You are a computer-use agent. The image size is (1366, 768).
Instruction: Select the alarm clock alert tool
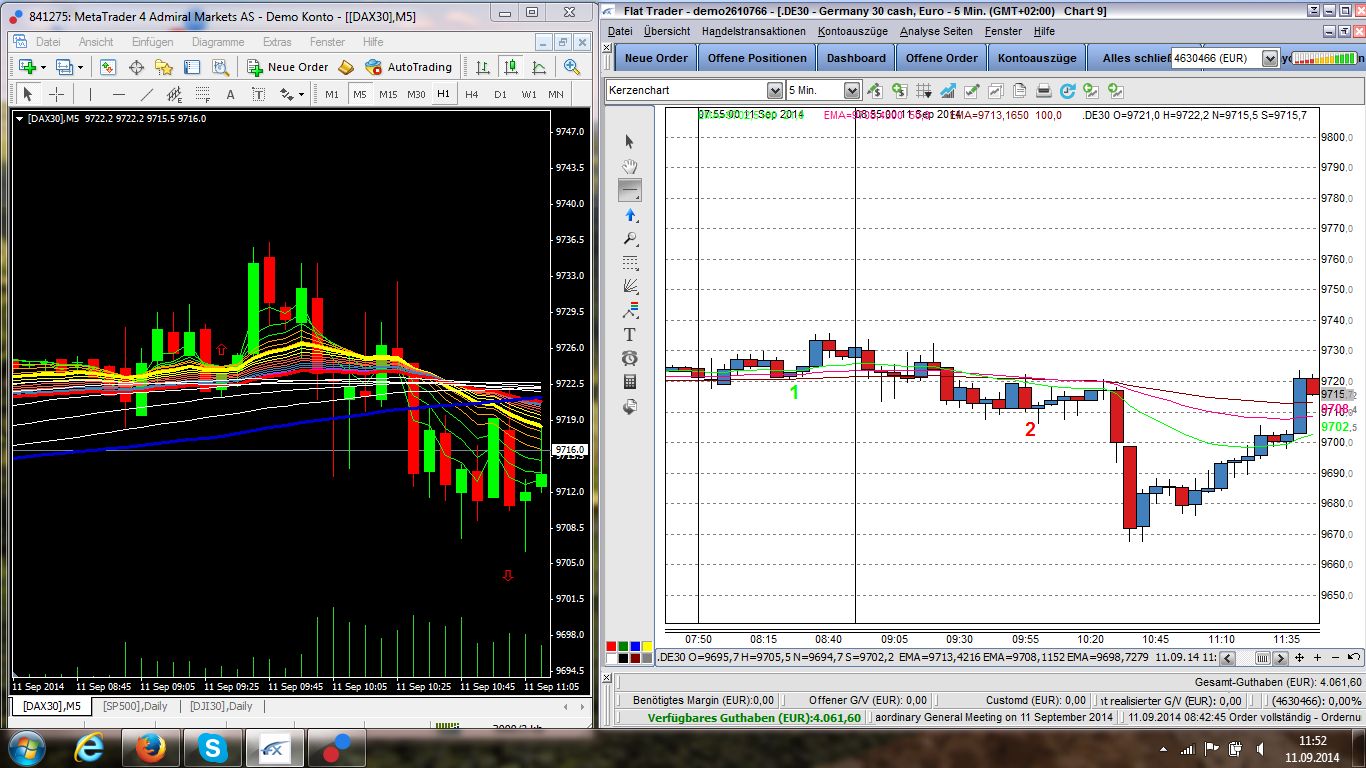coord(629,358)
